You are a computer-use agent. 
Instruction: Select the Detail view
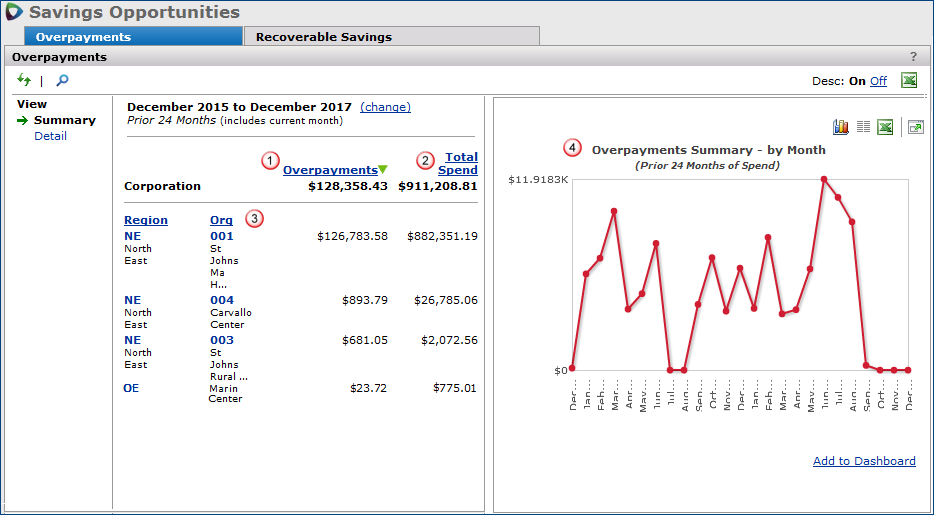[50, 136]
